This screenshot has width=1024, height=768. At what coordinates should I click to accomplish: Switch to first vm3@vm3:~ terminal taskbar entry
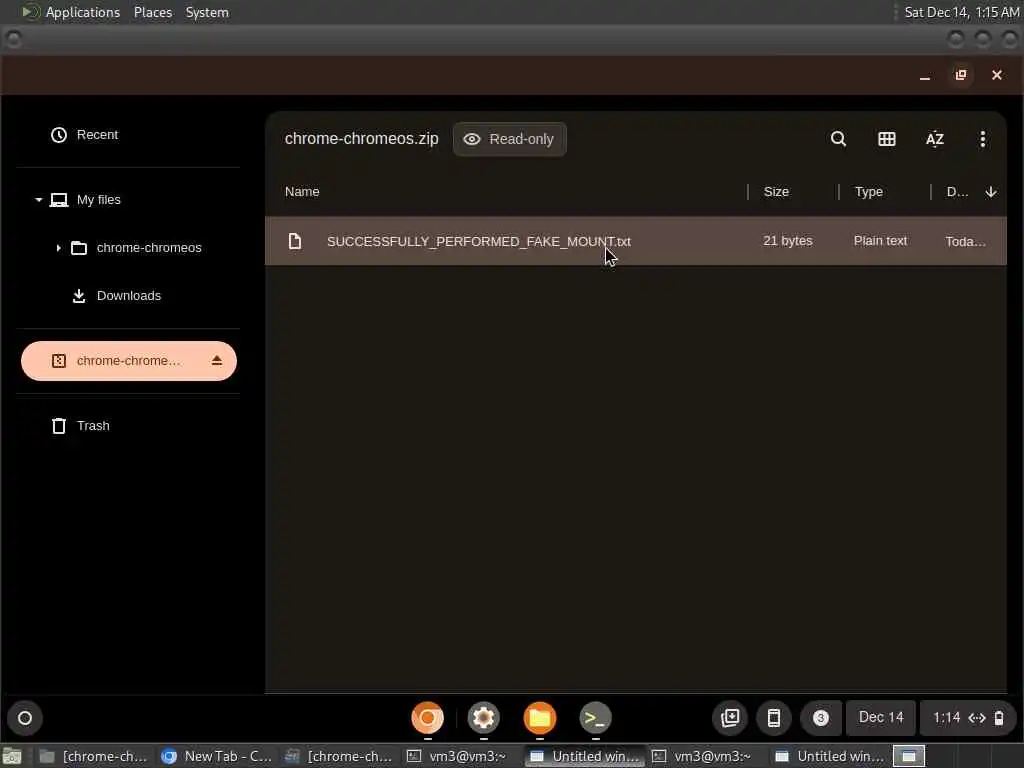point(458,756)
